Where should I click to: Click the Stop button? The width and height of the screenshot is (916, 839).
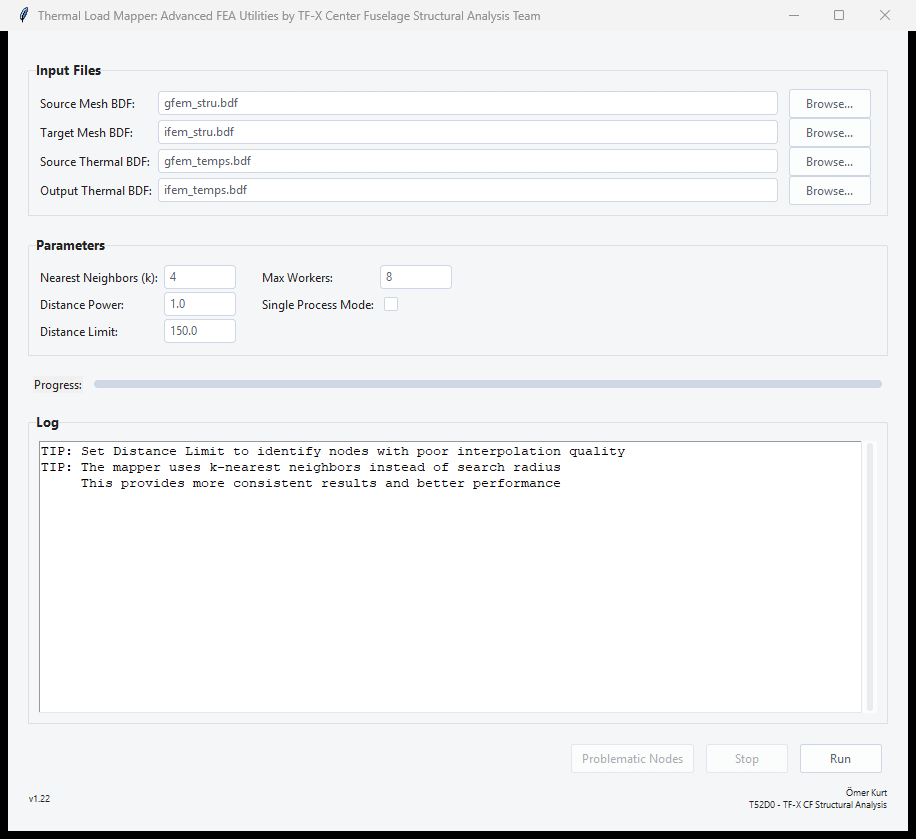pos(746,758)
